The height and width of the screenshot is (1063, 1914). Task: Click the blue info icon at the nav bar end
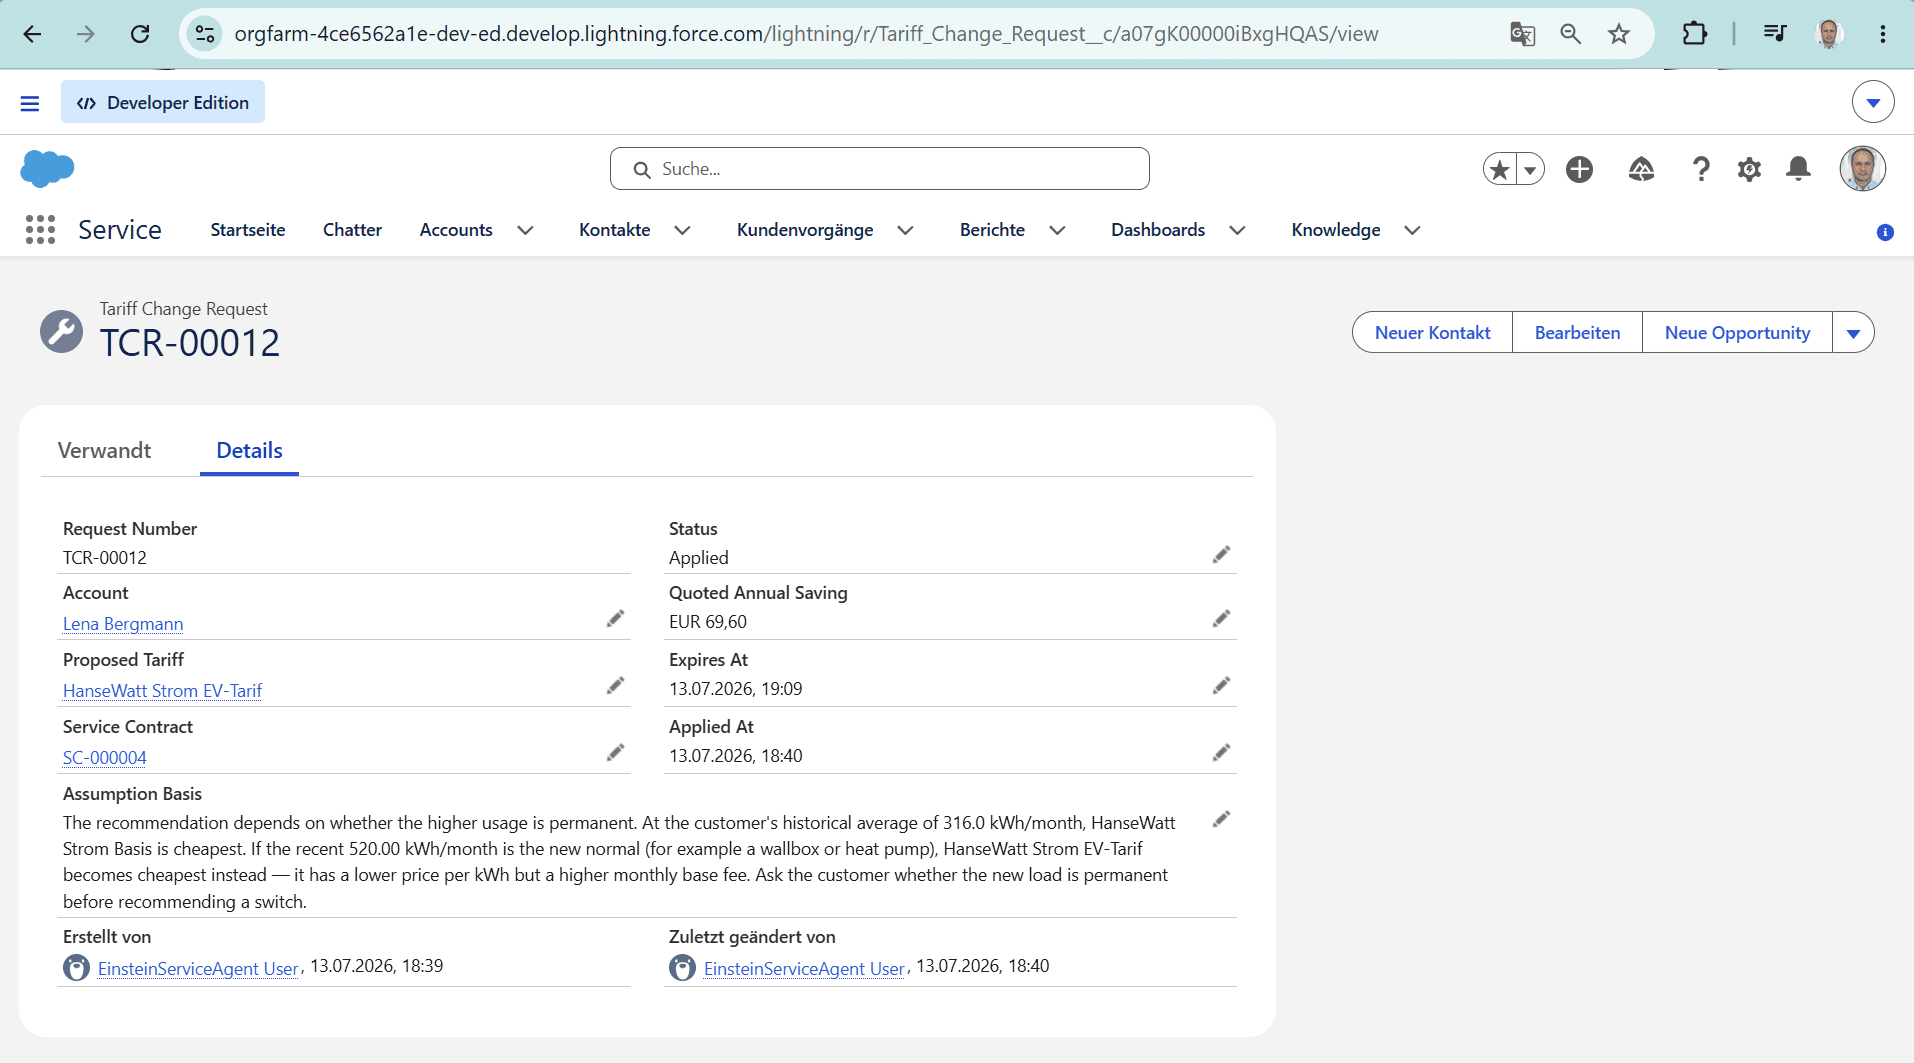(1885, 232)
